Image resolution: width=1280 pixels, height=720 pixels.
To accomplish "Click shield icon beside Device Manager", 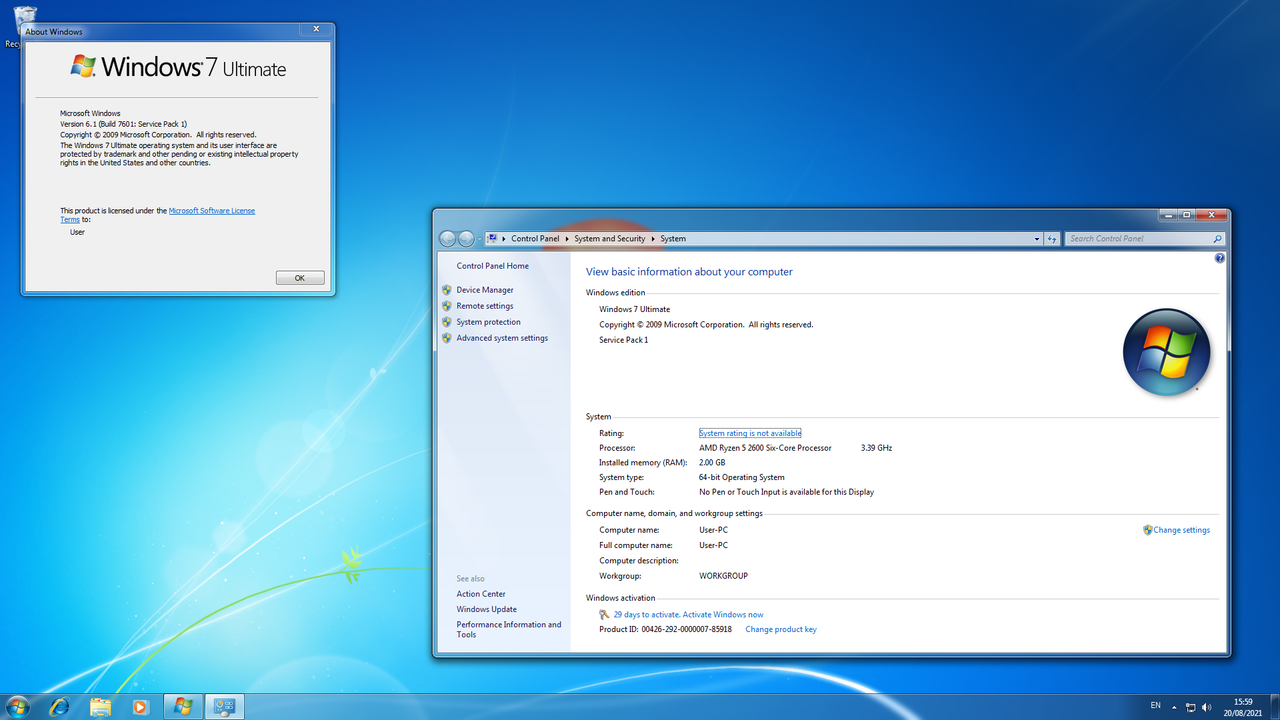I will pyautogui.click(x=447, y=290).
